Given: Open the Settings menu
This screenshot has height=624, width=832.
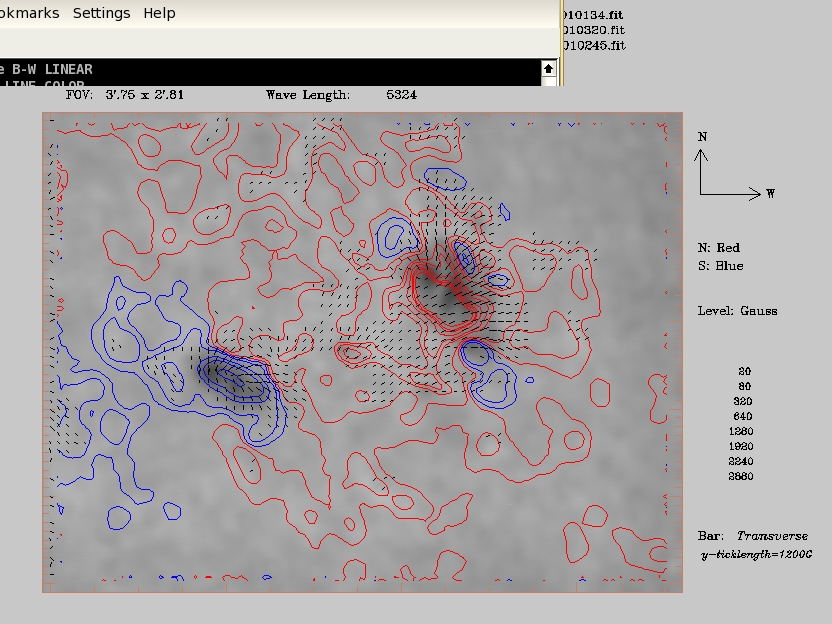Looking at the screenshot, I should (x=101, y=13).
